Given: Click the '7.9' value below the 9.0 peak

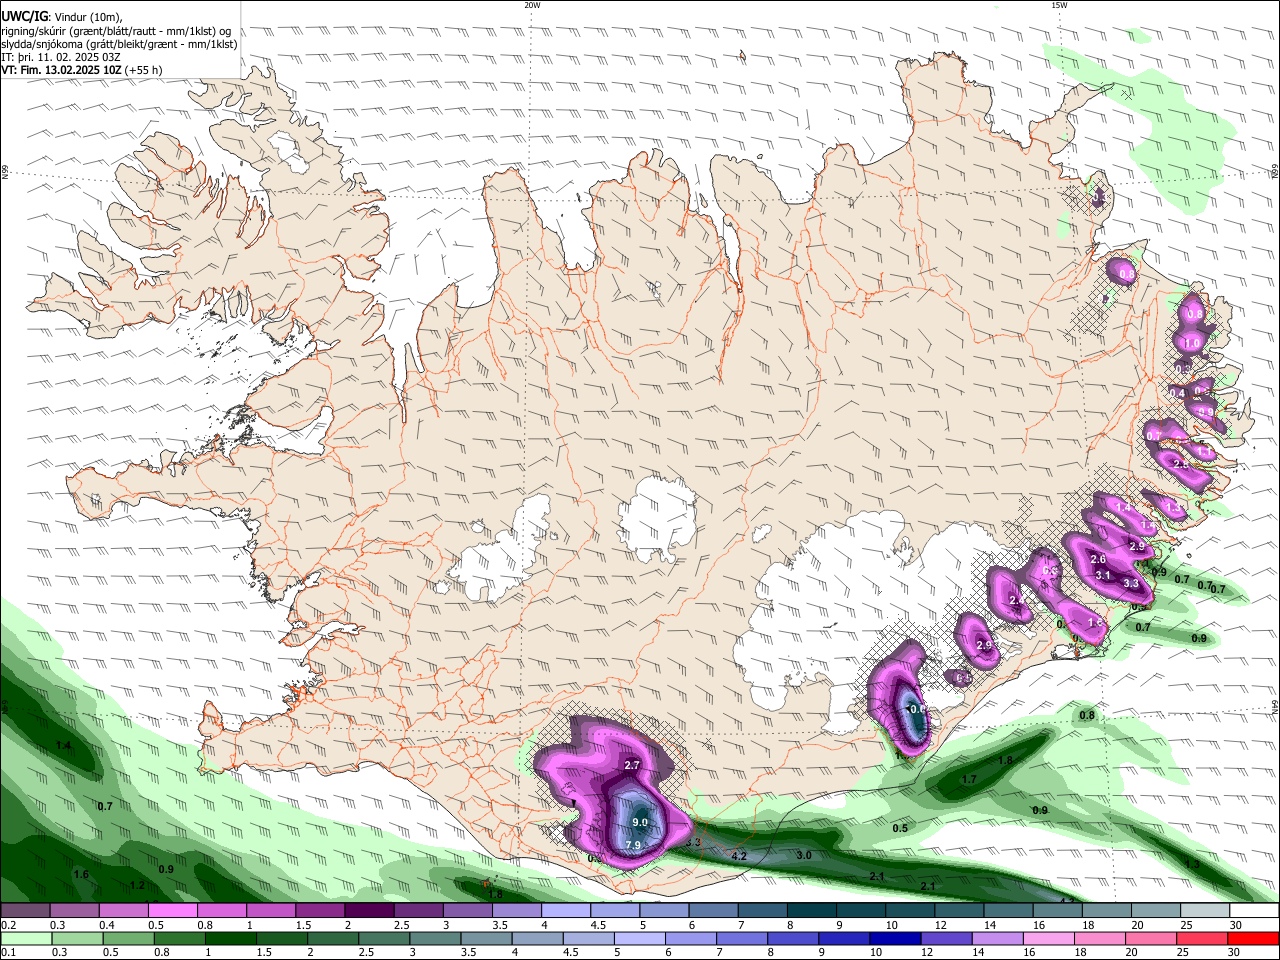Looking at the screenshot, I should click(x=632, y=845).
